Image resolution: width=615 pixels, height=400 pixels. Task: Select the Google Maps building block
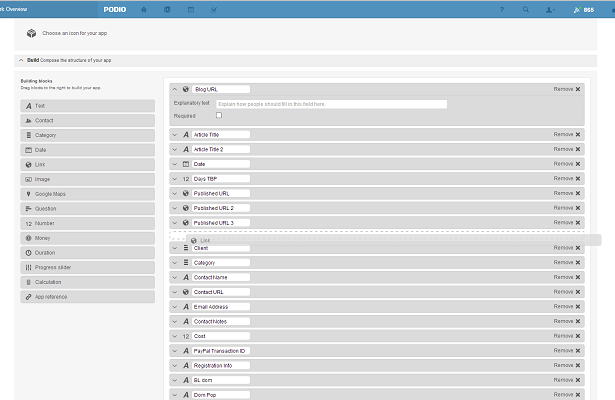coord(86,194)
